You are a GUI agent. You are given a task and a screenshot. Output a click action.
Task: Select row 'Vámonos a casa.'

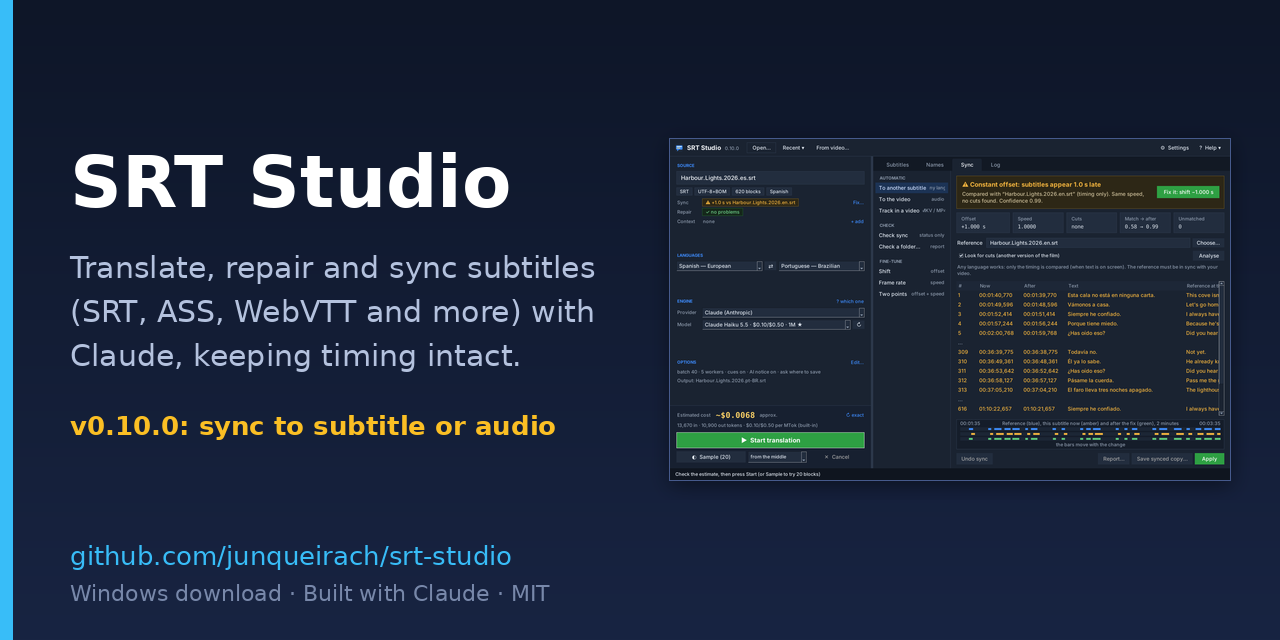[1087, 304]
